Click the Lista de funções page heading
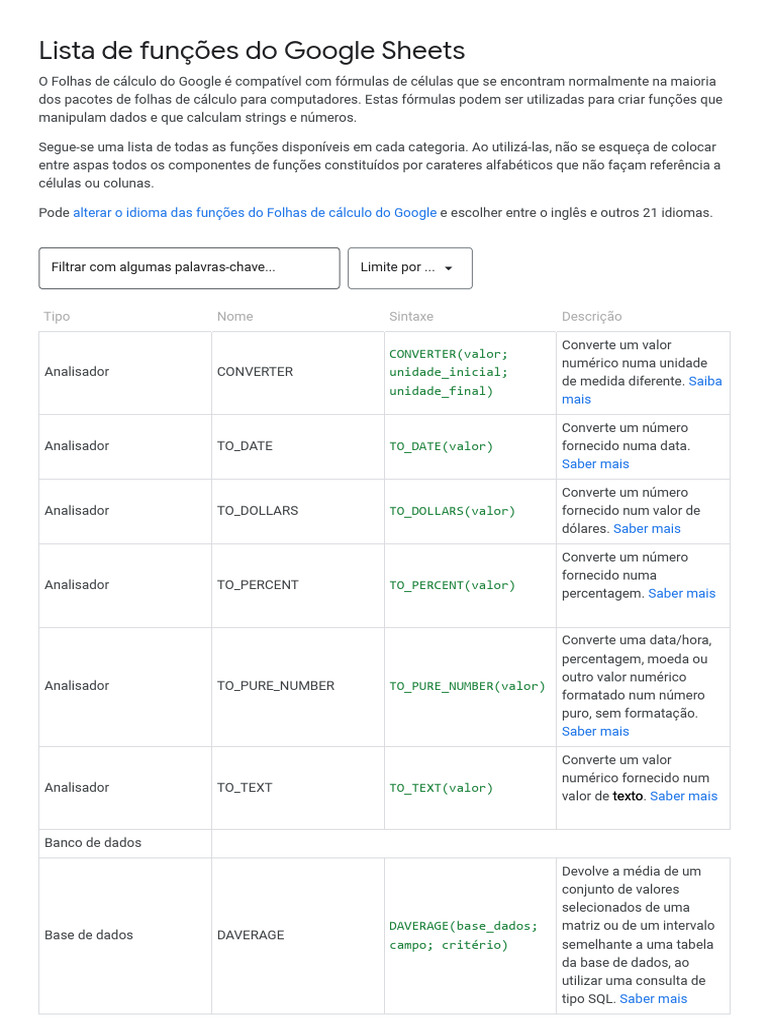 click(x=252, y=50)
